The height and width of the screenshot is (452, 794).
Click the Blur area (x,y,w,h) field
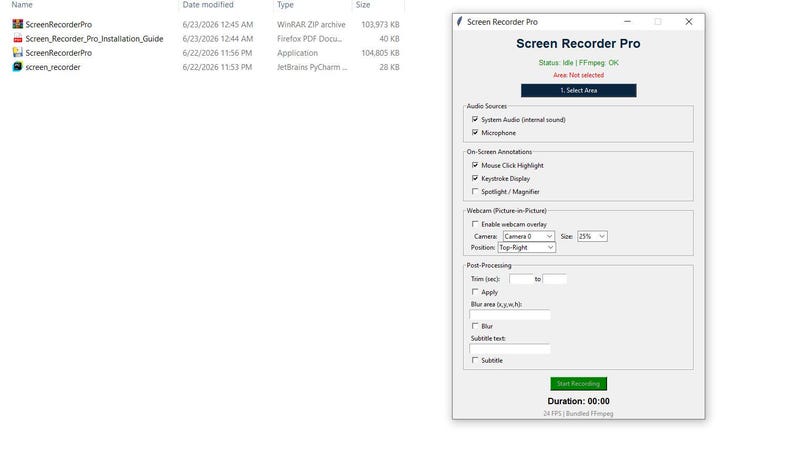[510, 315]
